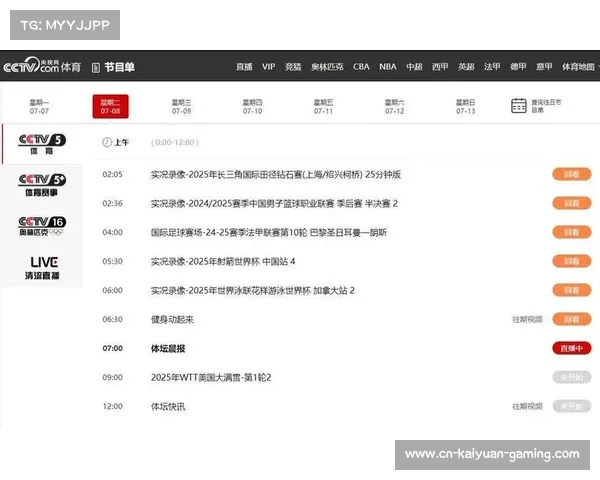Open 长三角国际田径钻石赛 program title
600x480 pixels.
tap(276, 175)
